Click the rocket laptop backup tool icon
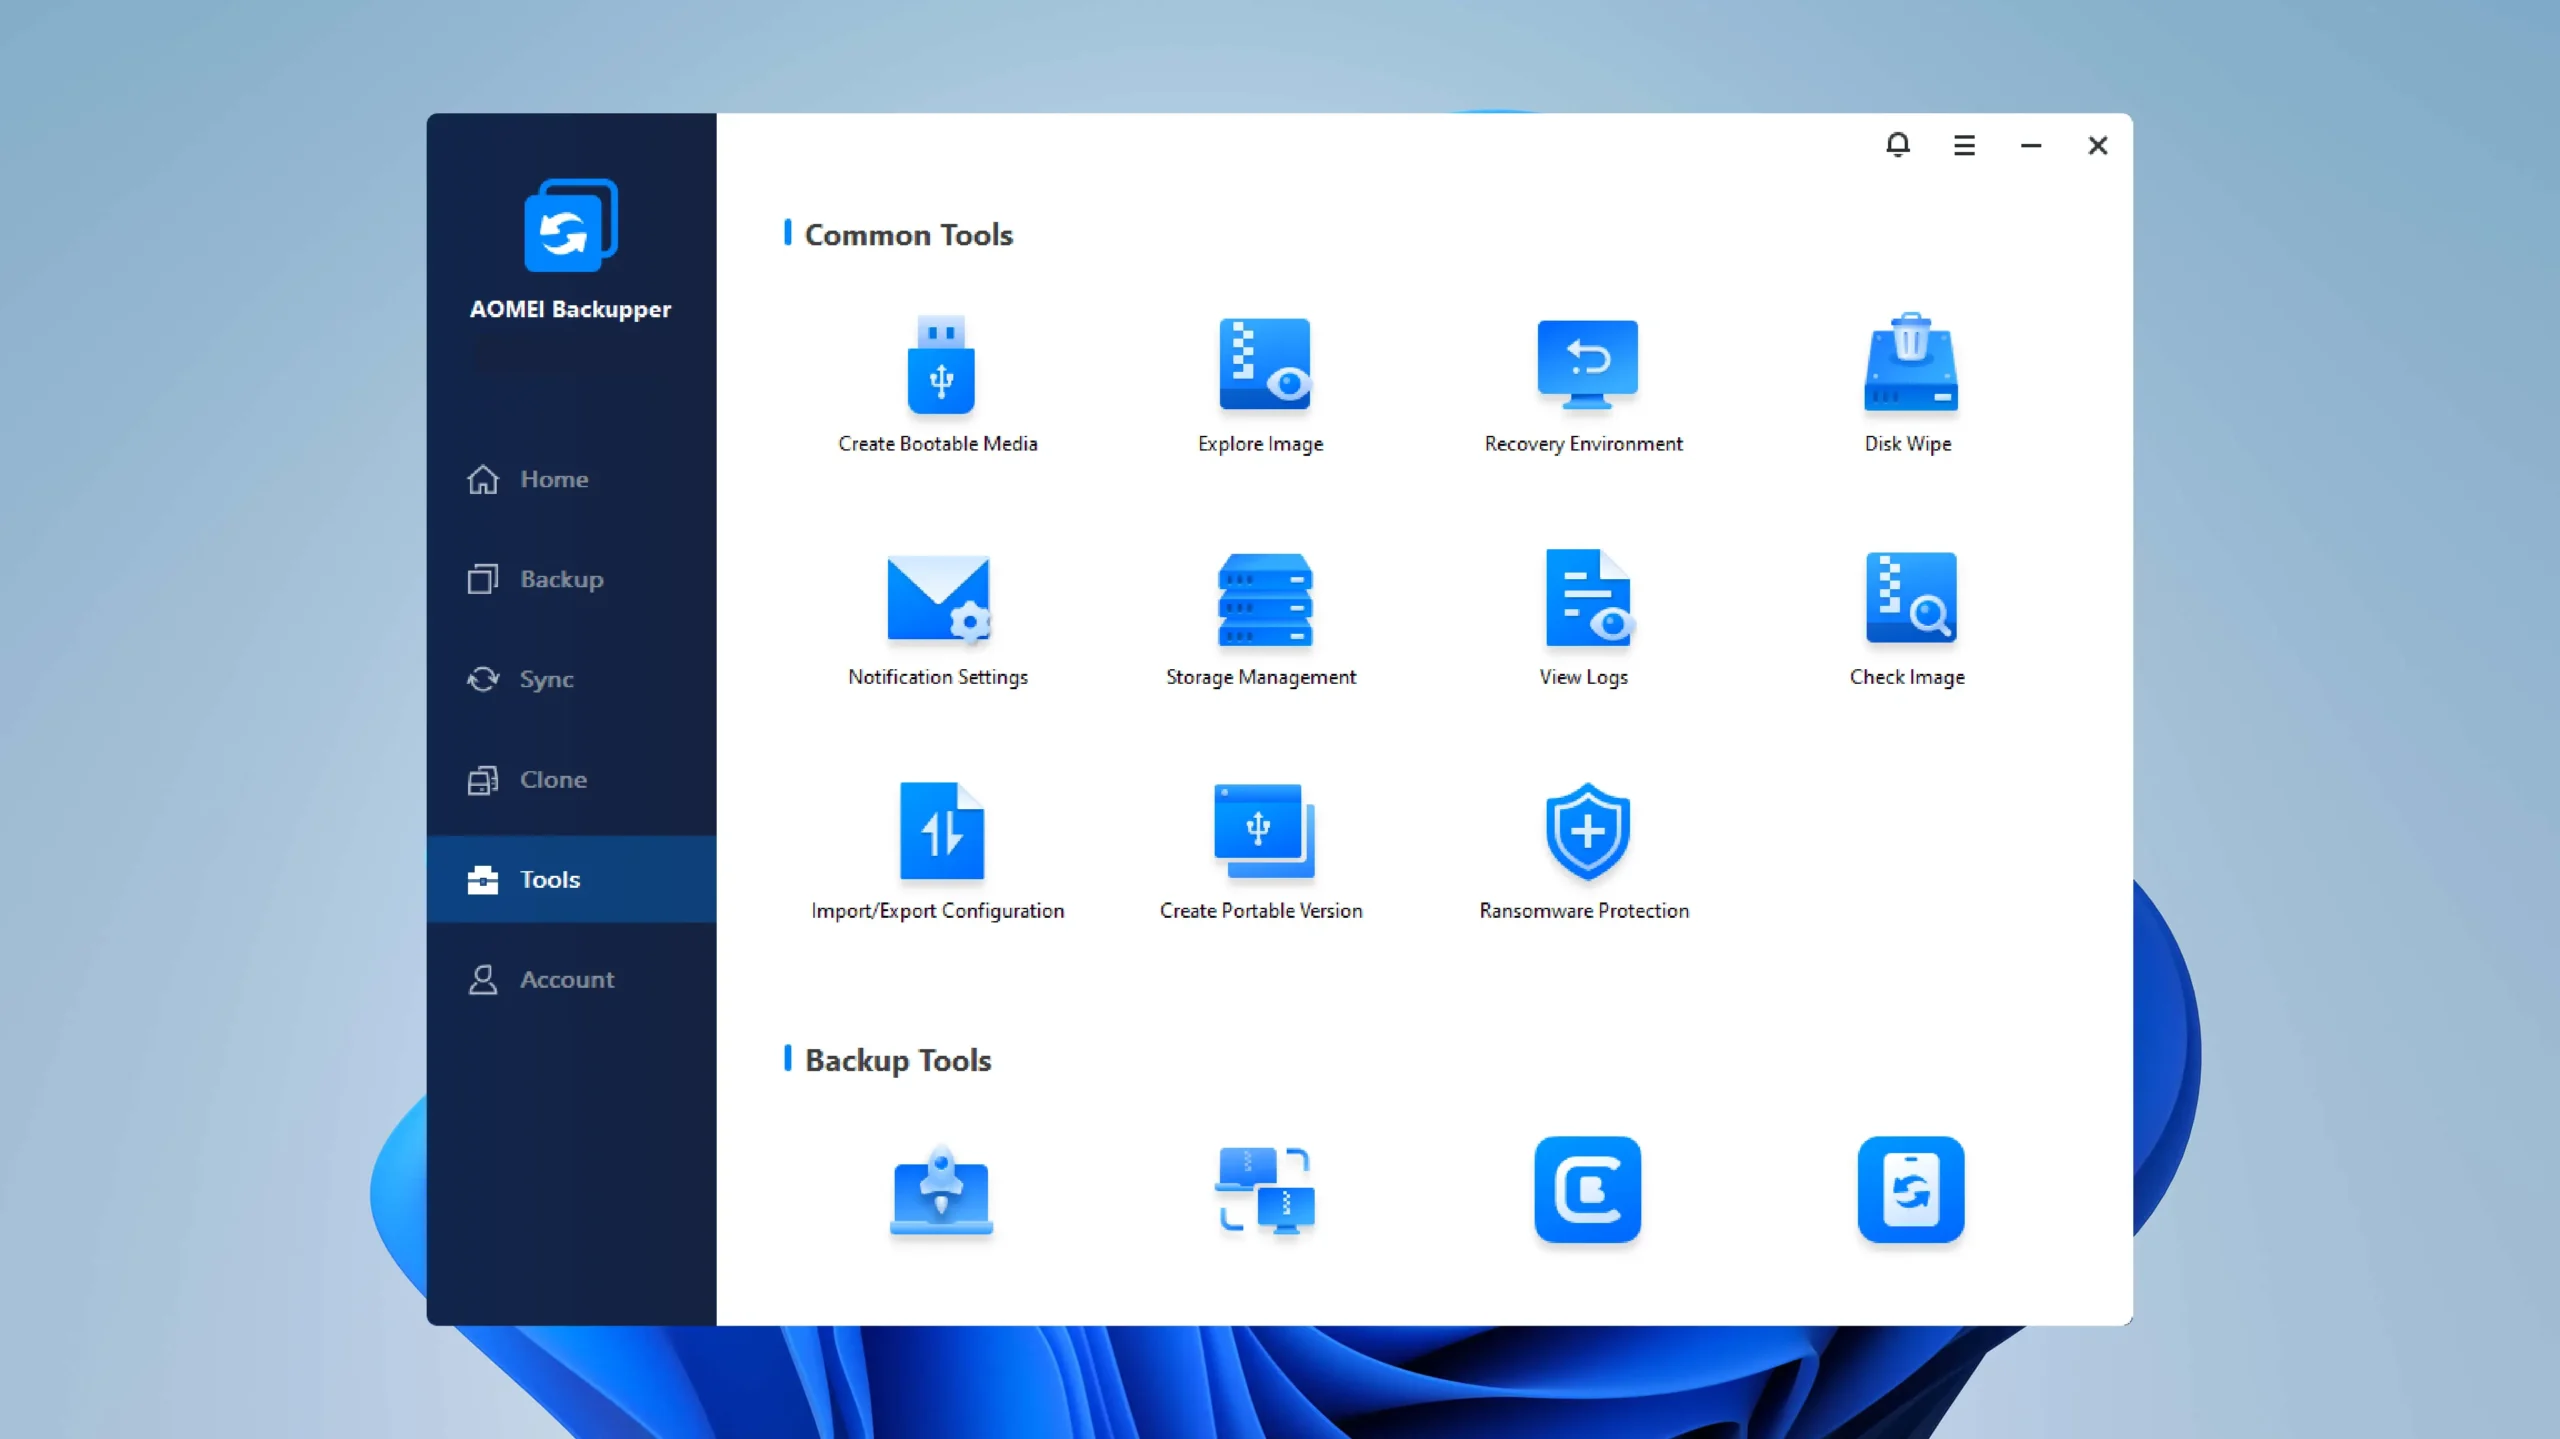 [940, 1190]
